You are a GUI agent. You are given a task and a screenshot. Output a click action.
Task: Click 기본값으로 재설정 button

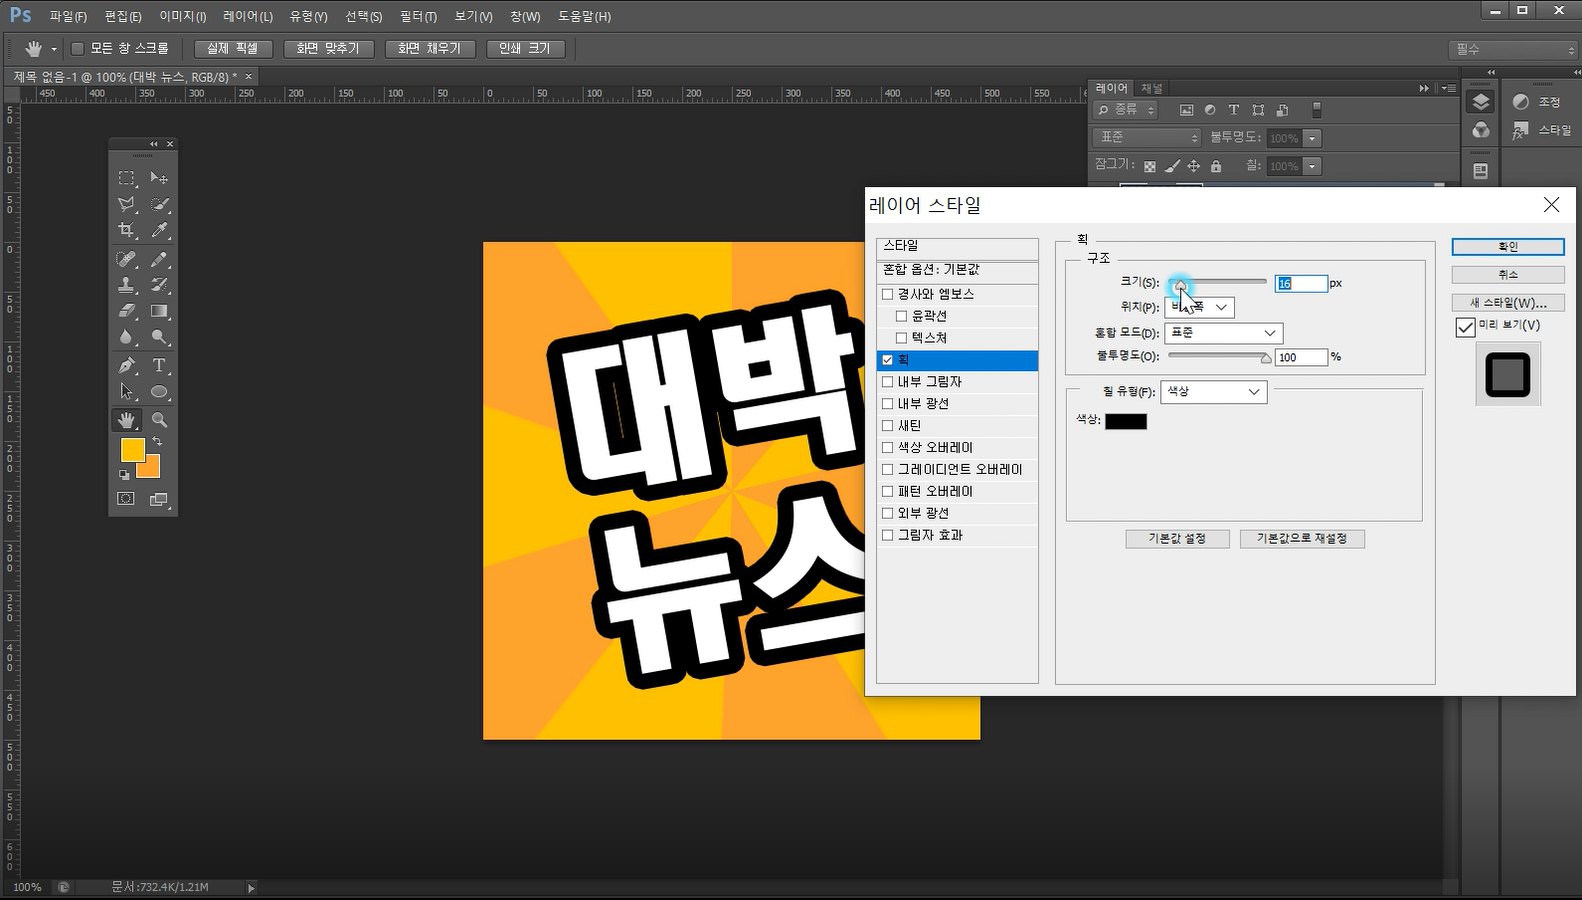coord(1302,539)
